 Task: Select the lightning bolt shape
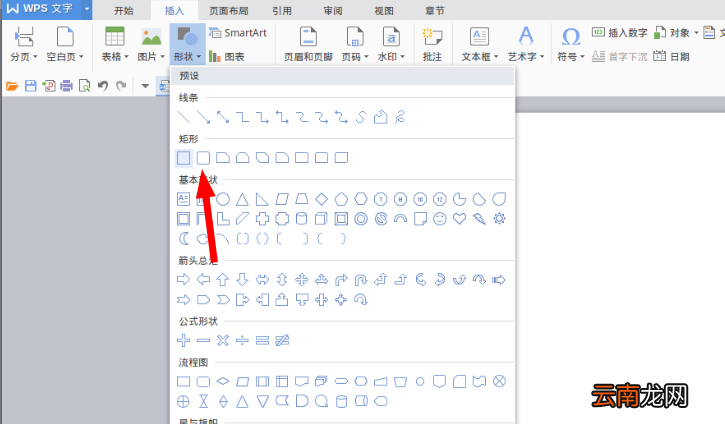coord(479,219)
